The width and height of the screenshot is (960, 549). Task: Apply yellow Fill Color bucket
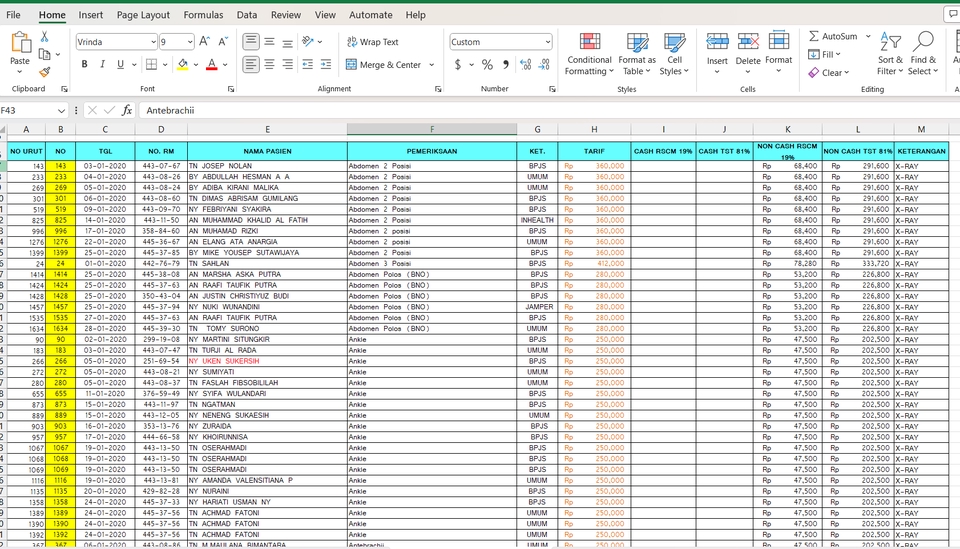tap(183, 64)
